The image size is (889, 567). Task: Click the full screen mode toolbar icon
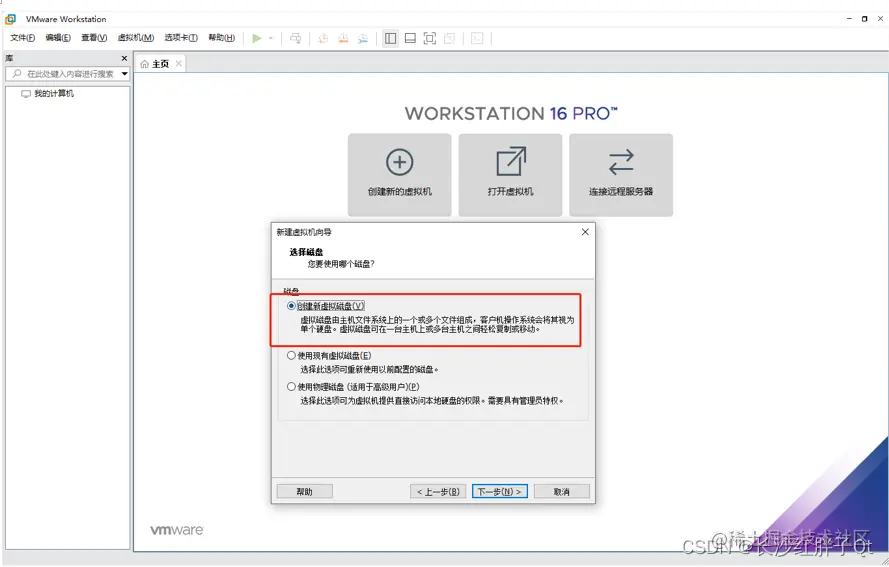click(x=430, y=38)
